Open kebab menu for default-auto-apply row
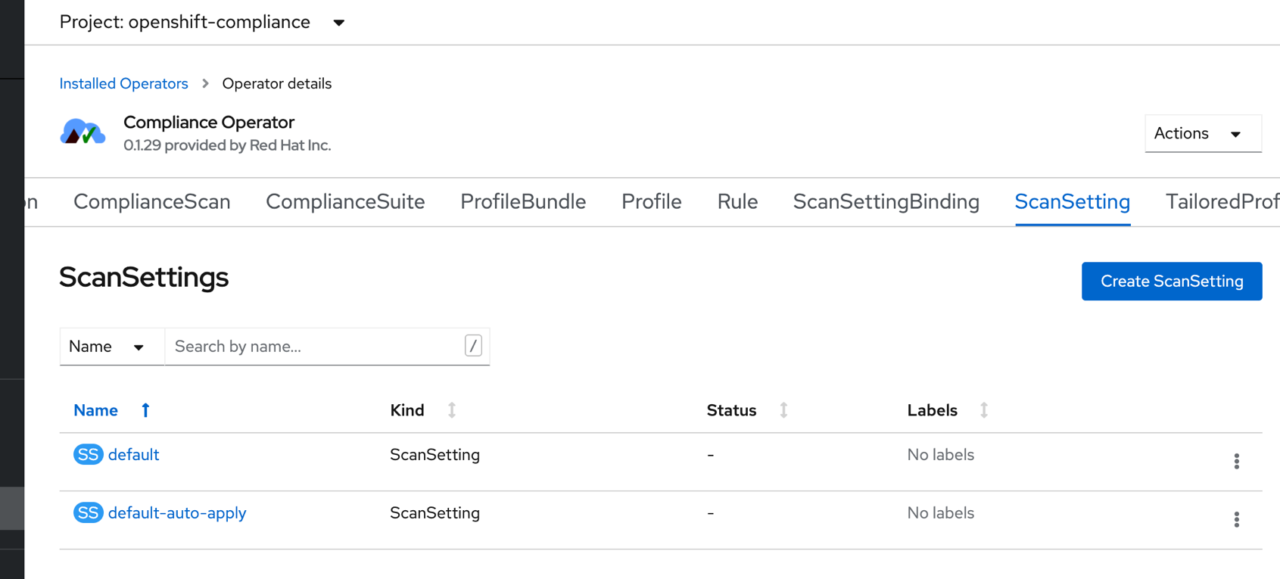This screenshot has height=579, width=1280. [1236, 519]
